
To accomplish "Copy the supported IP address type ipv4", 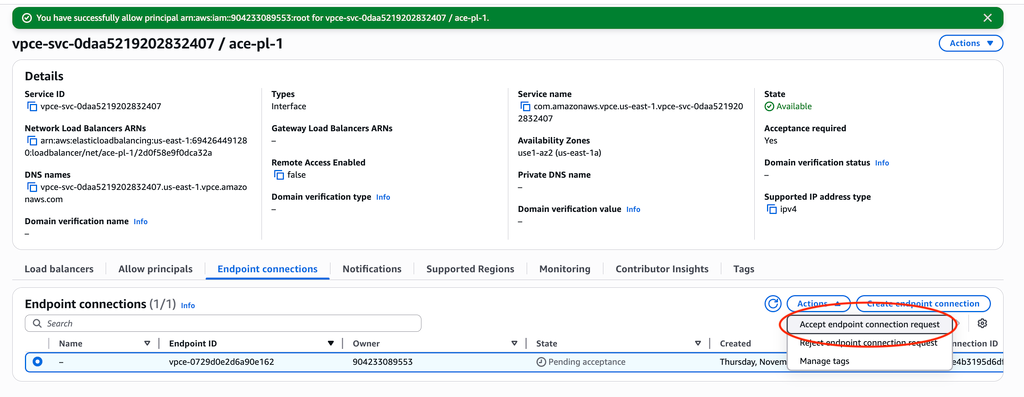I will click(771, 209).
